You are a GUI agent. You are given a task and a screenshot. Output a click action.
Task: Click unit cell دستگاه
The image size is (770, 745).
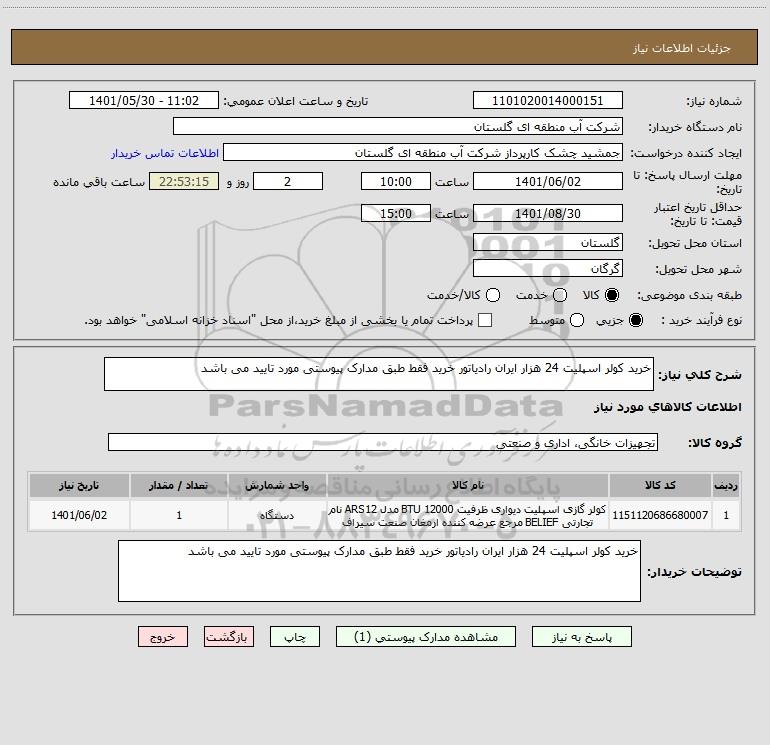tap(277, 515)
